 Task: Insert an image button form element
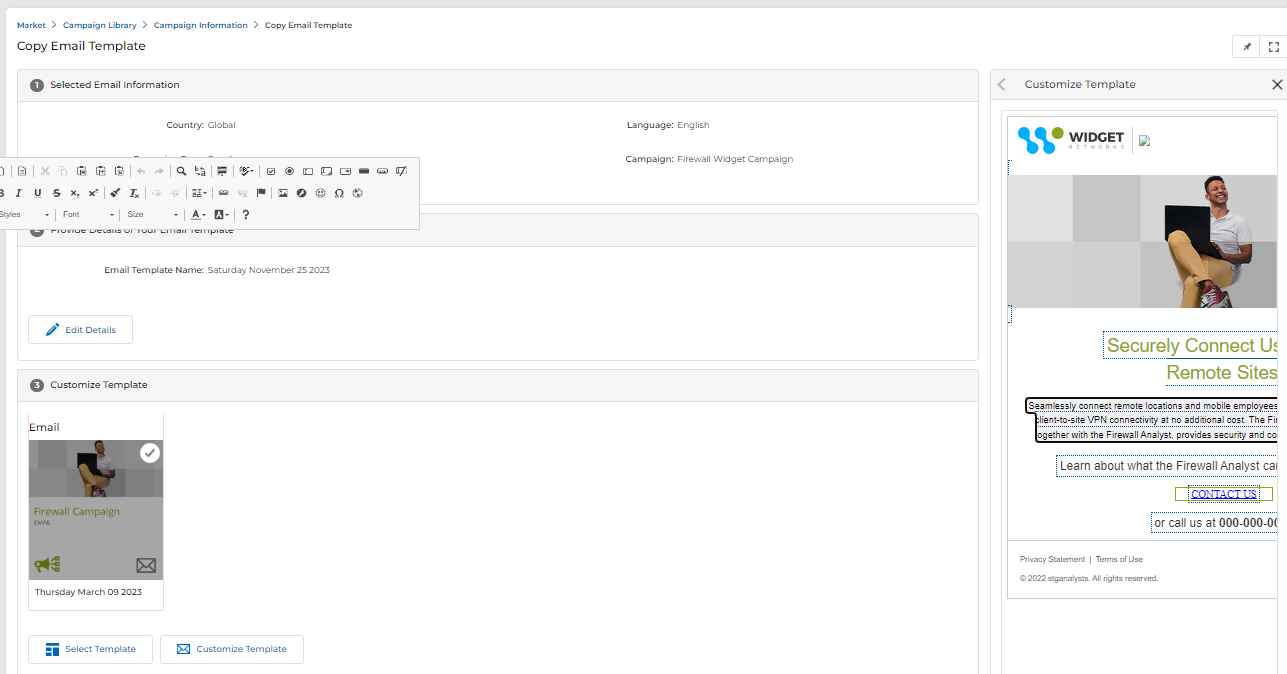[382, 171]
